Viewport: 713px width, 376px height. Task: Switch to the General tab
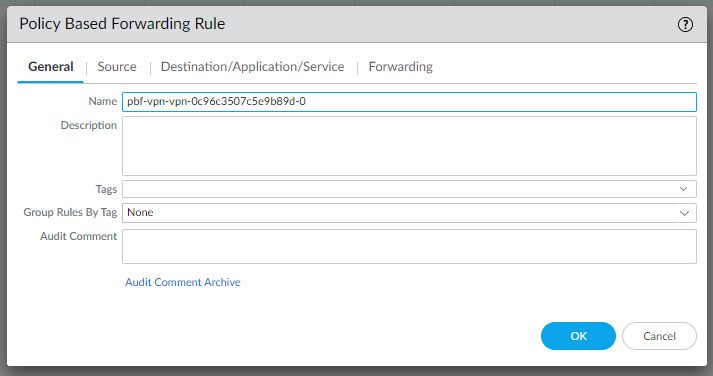(x=50, y=67)
